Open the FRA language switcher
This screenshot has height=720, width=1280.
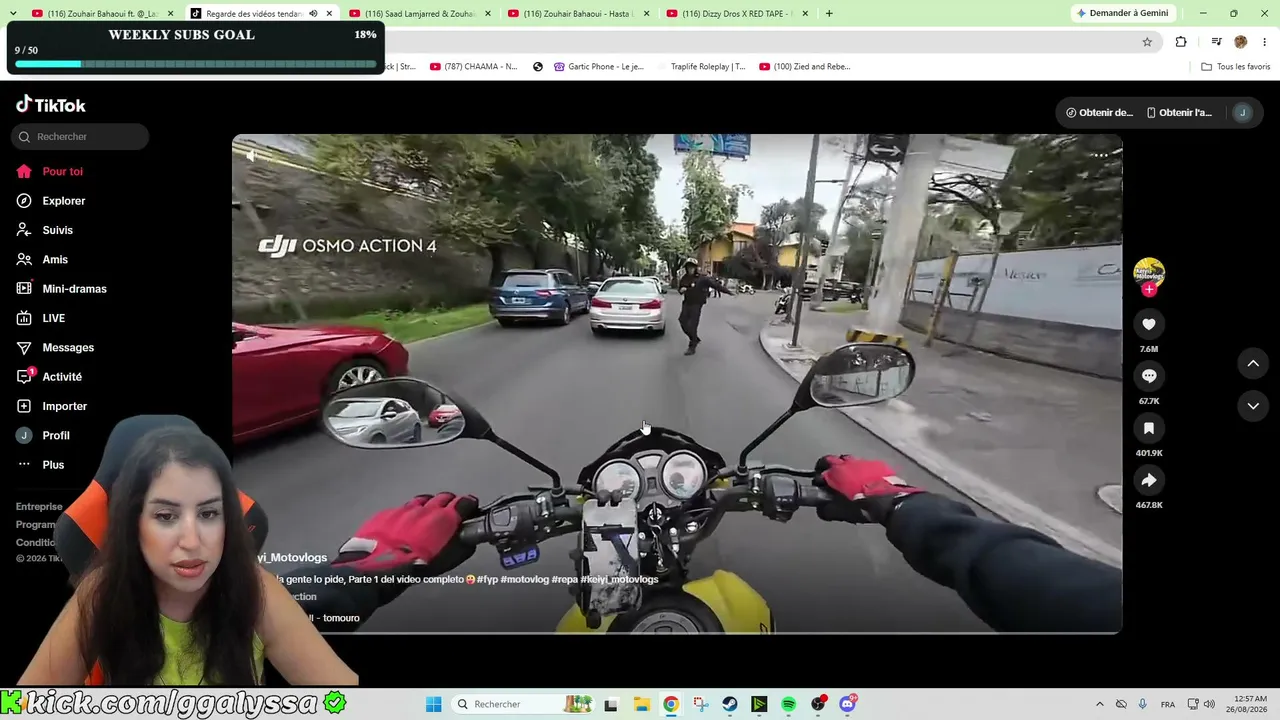tap(1168, 704)
